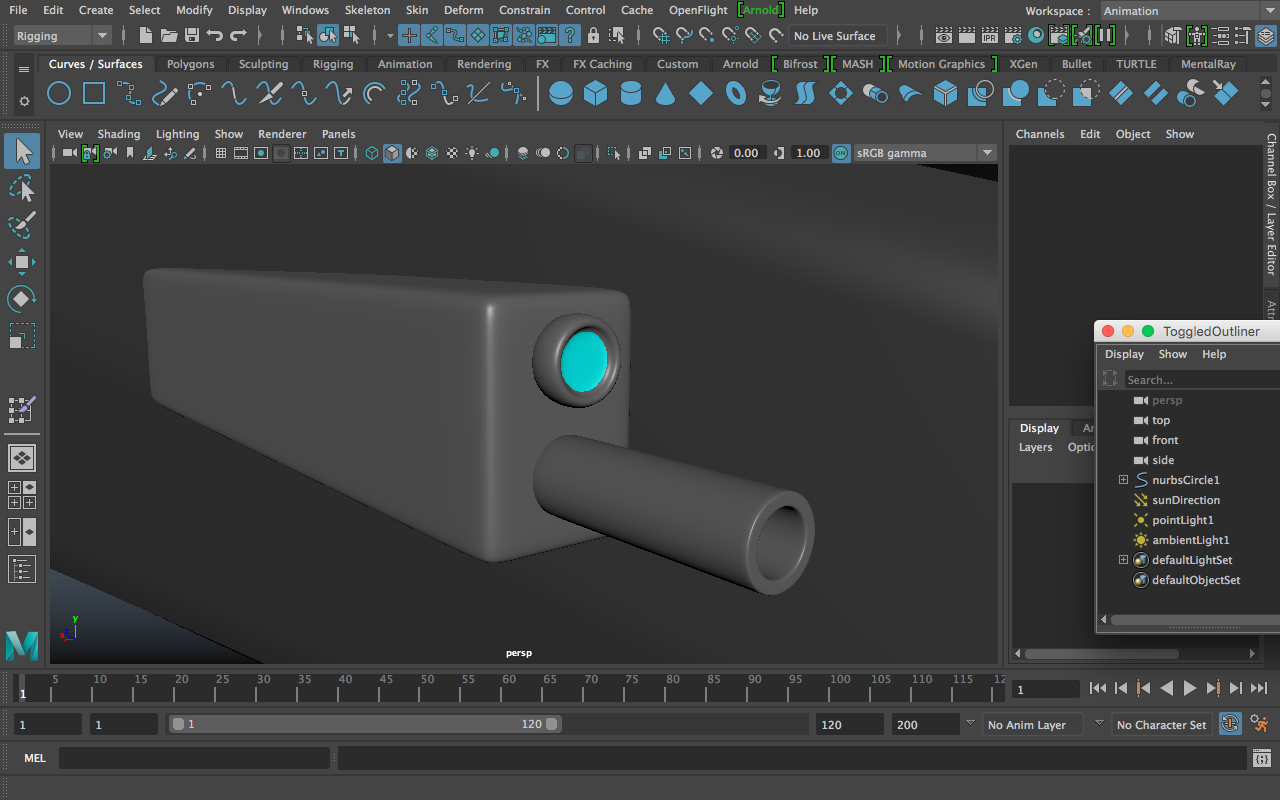Viewport: 1280px width, 800px height.
Task: Create a NURBS sphere from the shelf
Action: 561,94
